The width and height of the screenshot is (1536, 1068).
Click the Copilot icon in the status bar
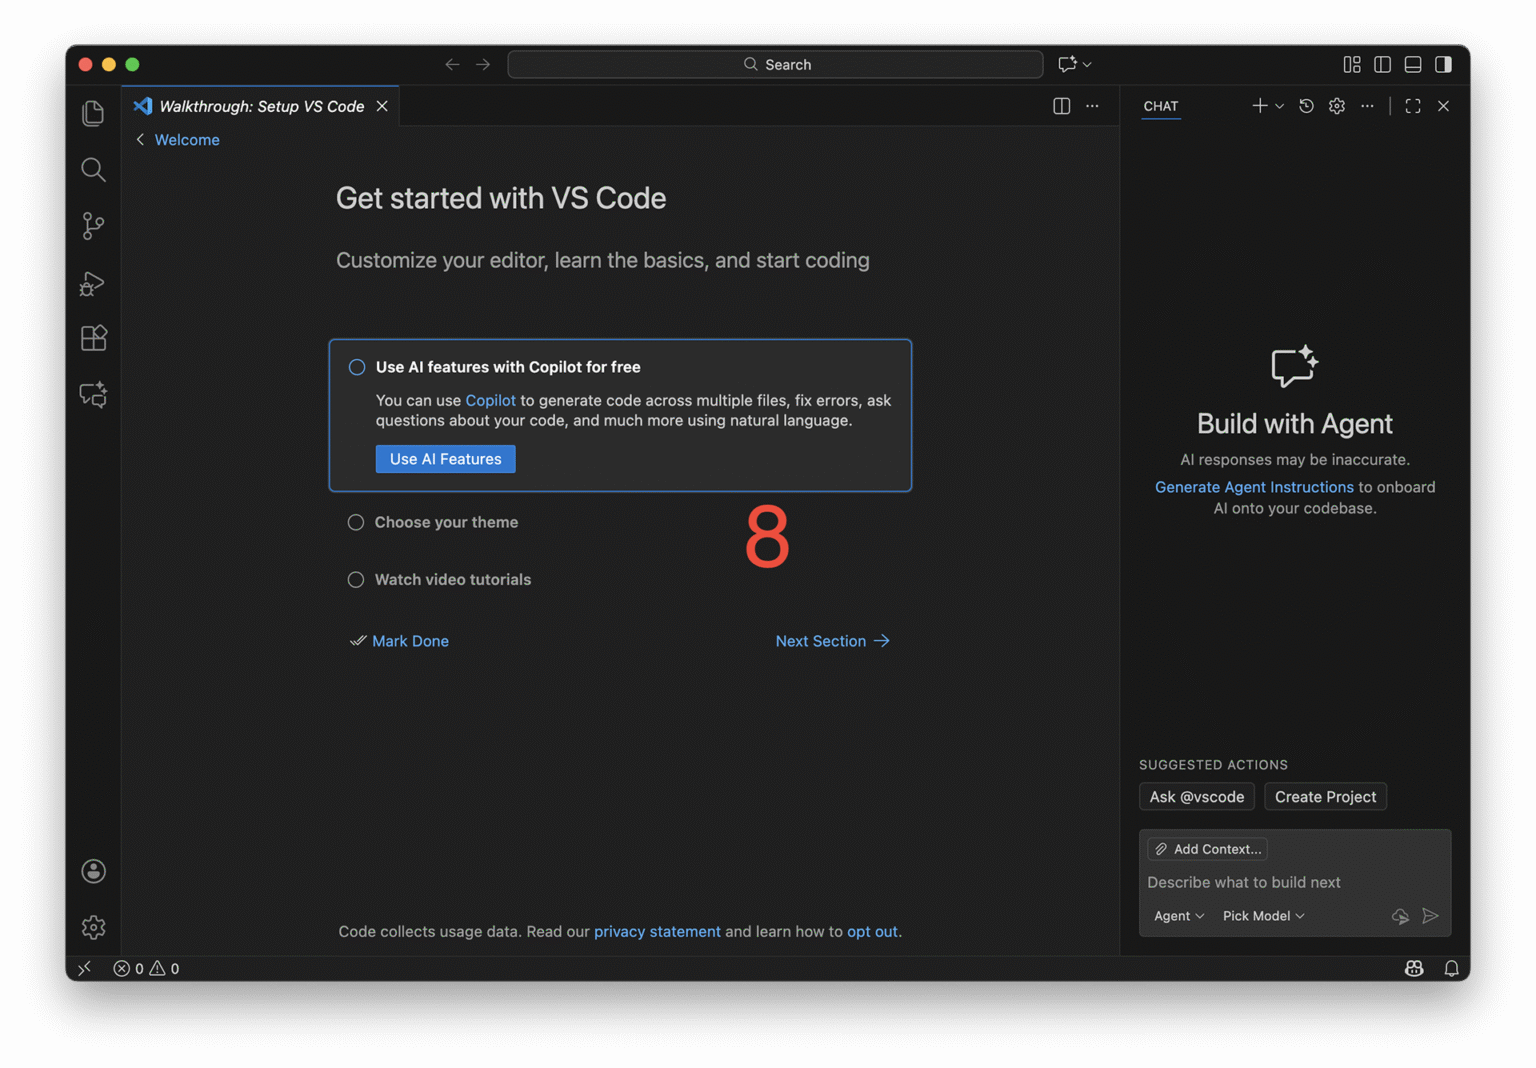click(1414, 968)
